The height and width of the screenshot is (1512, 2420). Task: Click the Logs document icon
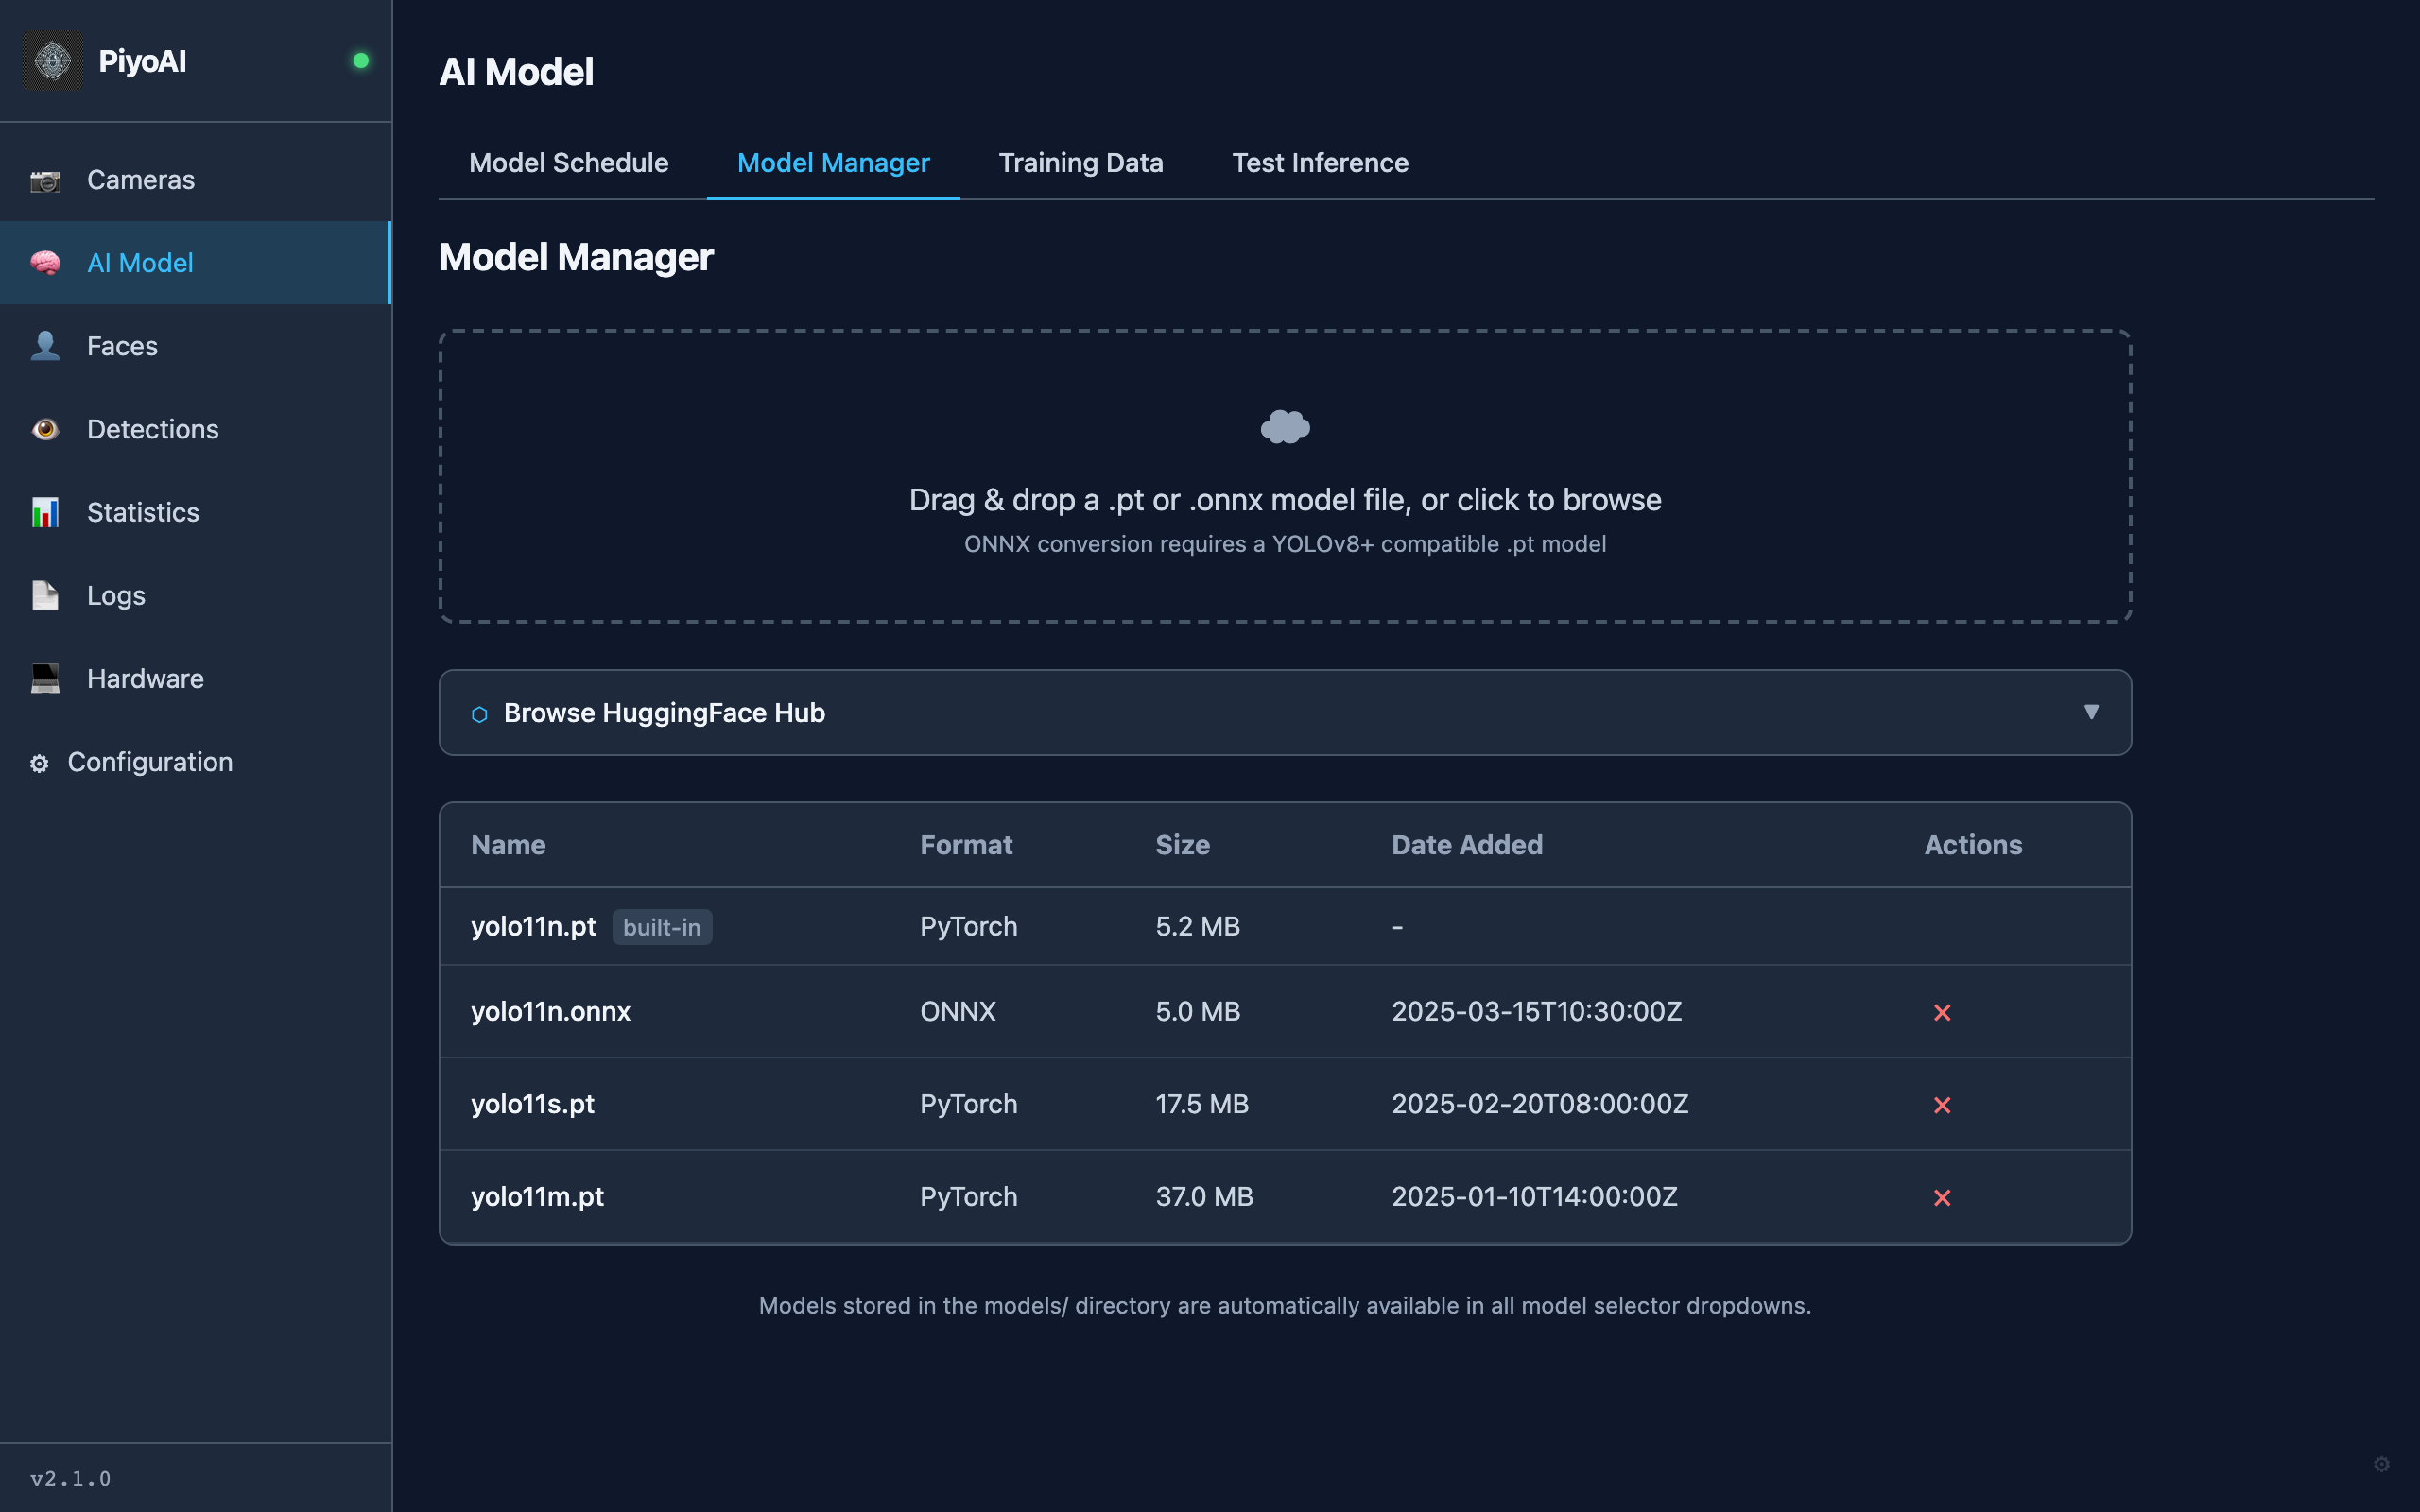pyautogui.click(x=45, y=595)
